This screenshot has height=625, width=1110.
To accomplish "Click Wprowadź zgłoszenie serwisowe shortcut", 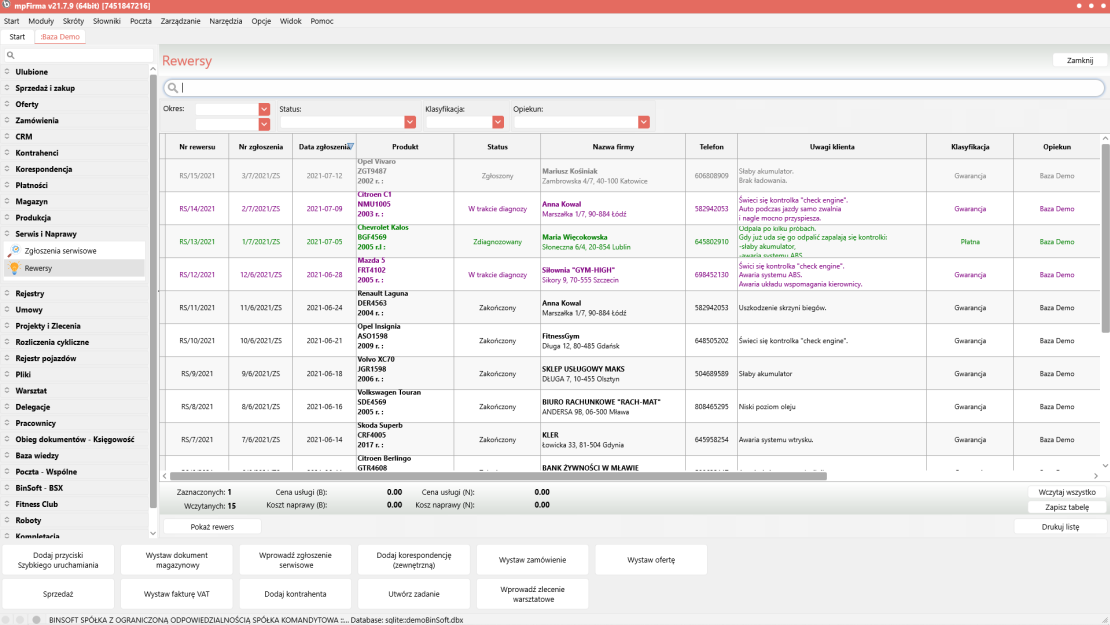I will coord(295,560).
